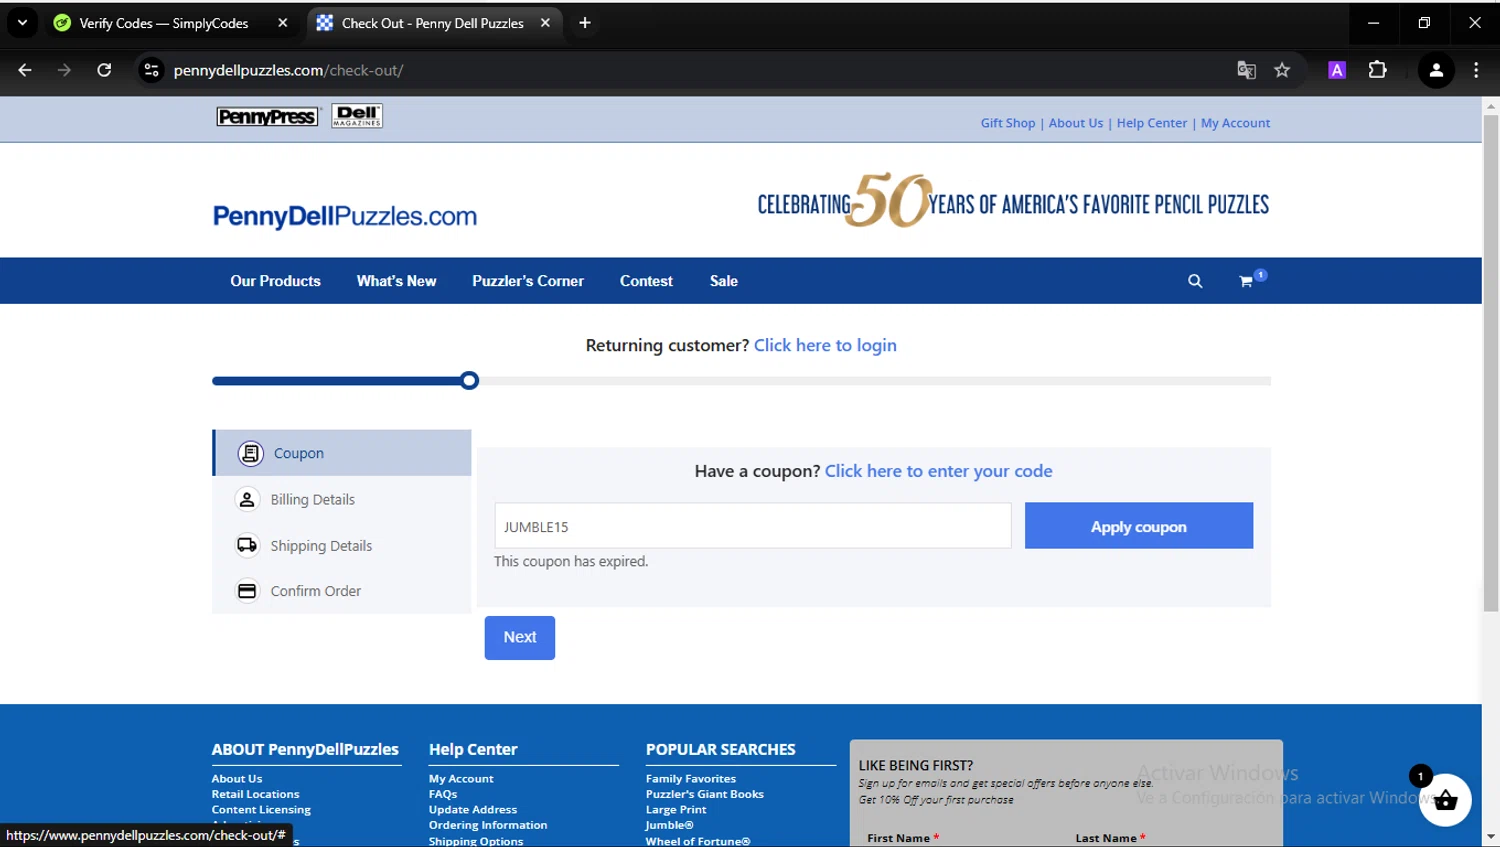Click the Billing Details person icon

click(x=247, y=499)
